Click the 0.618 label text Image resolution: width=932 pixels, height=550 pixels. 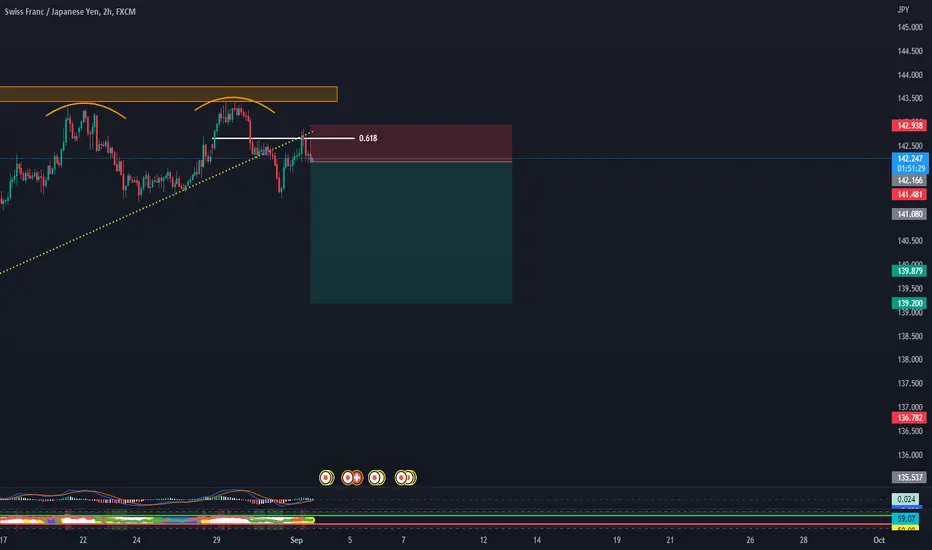click(x=368, y=138)
